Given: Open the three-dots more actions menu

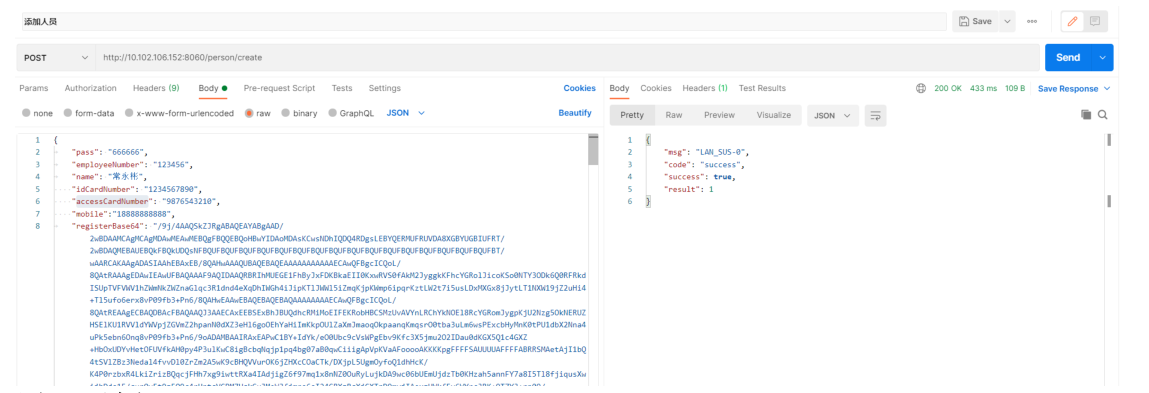Looking at the screenshot, I should coord(1032,22).
